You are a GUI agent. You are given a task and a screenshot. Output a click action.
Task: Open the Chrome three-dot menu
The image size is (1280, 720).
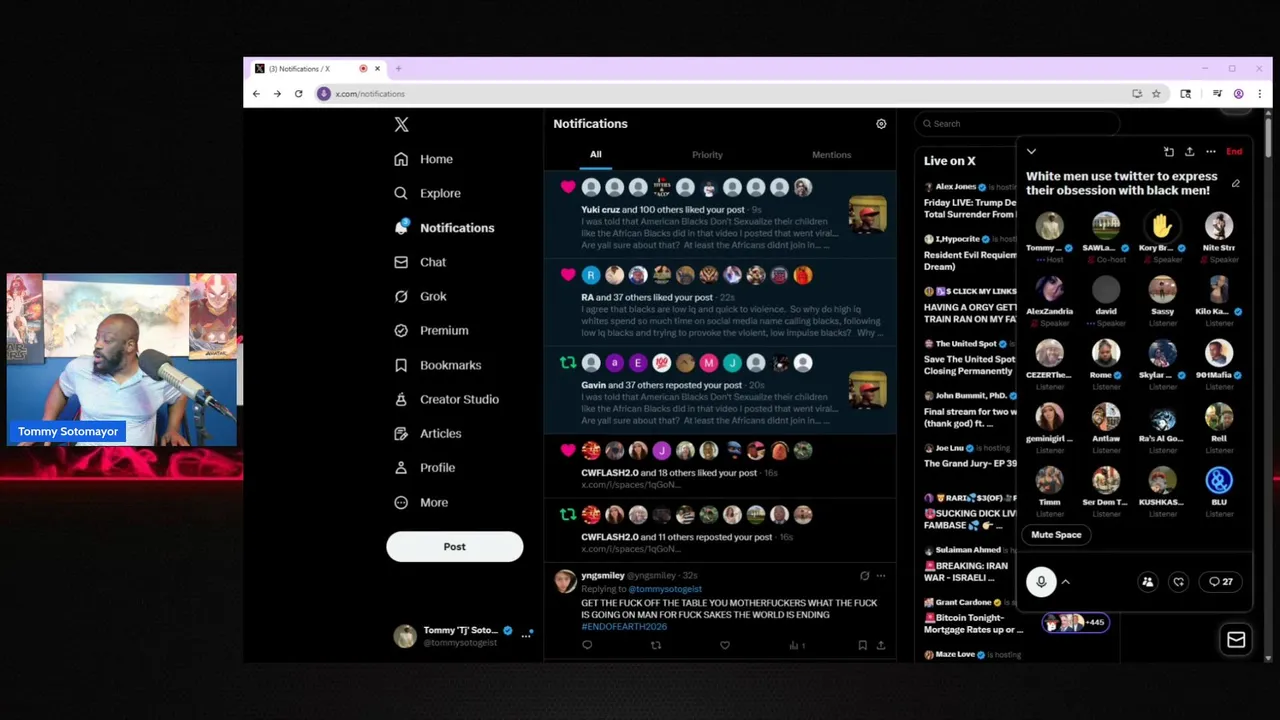pyautogui.click(x=1259, y=94)
